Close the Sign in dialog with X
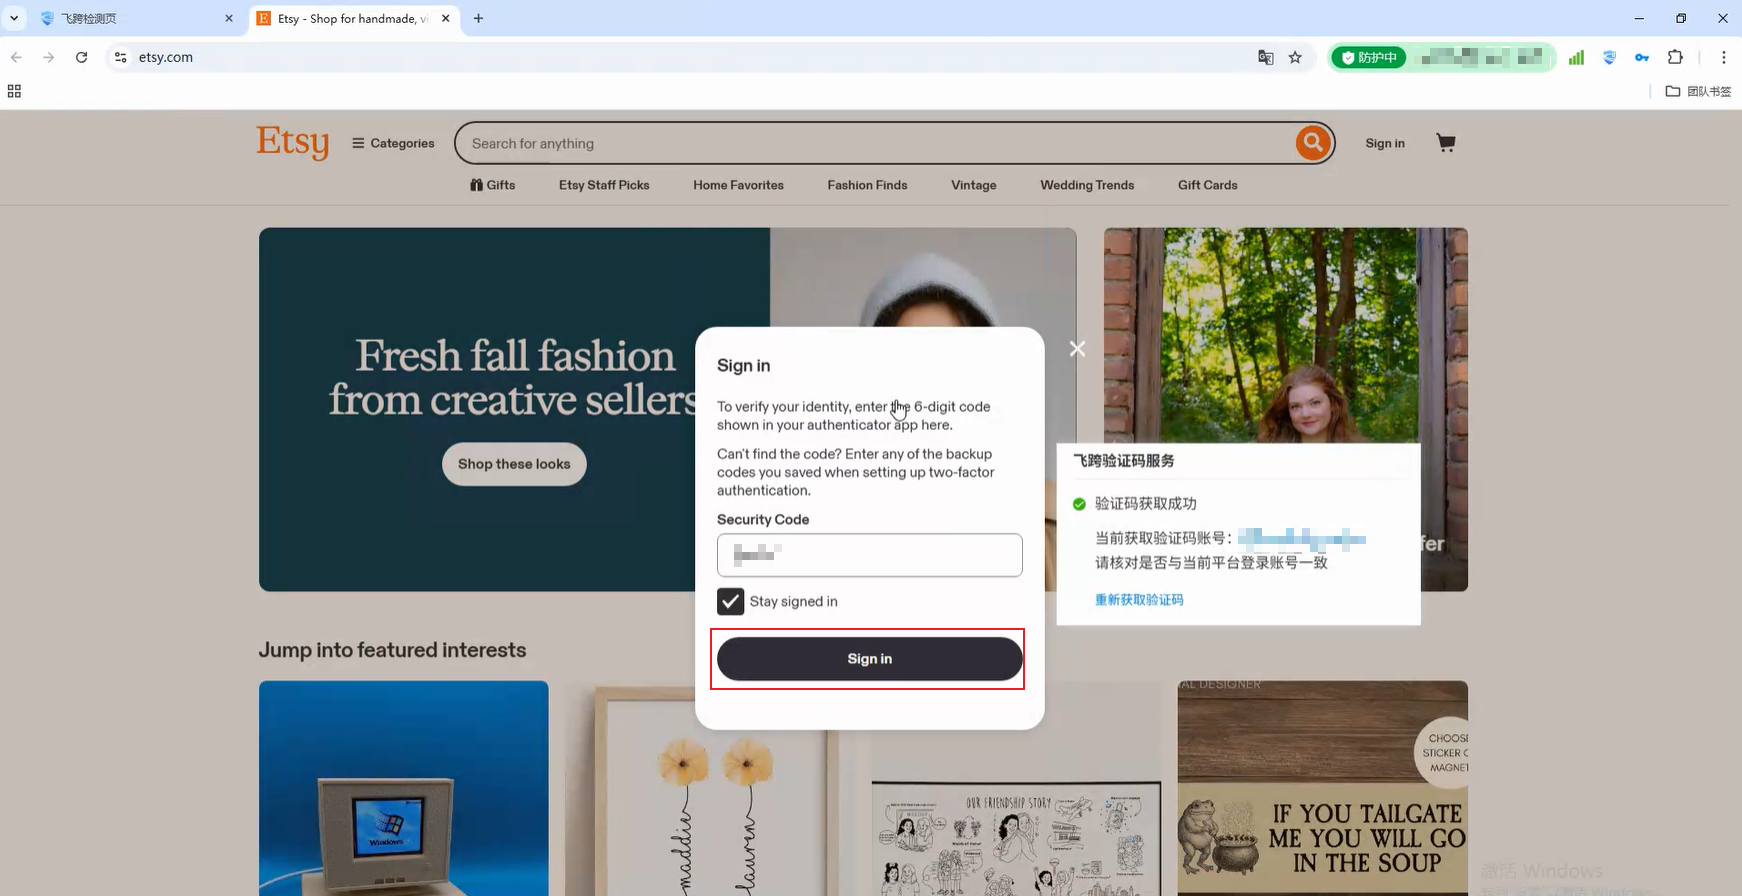 1077,349
